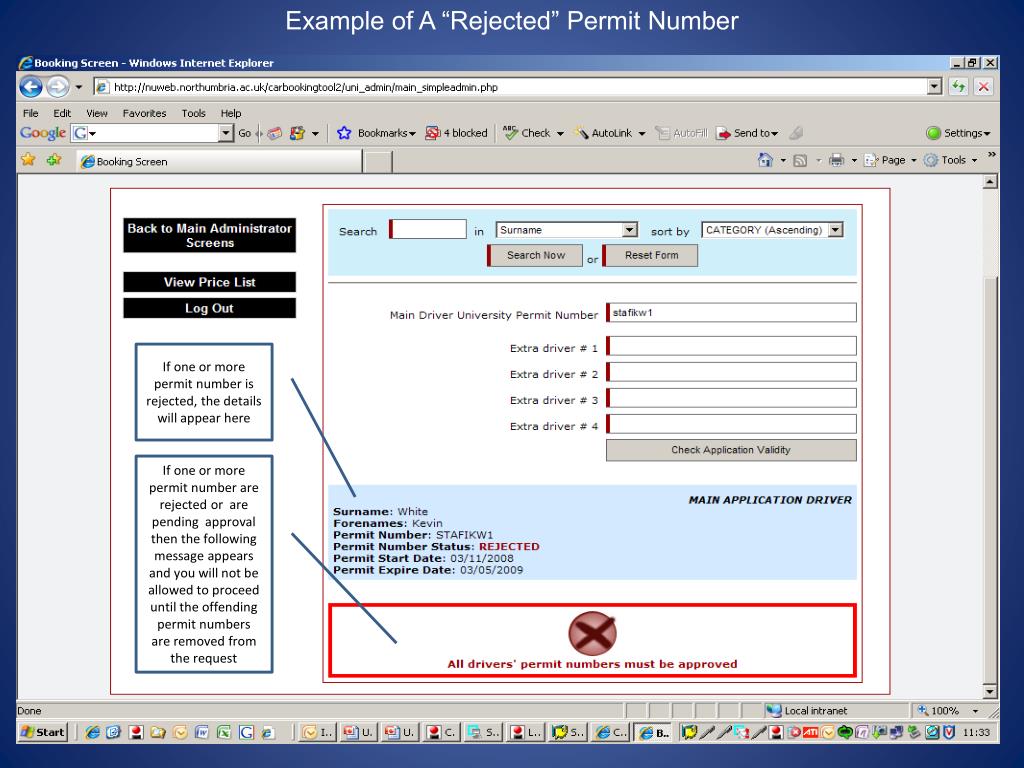Image resolution: width=1024 pixels, height=768 pixels.
Task: Click the Search text field
Action: coord(428,229)
